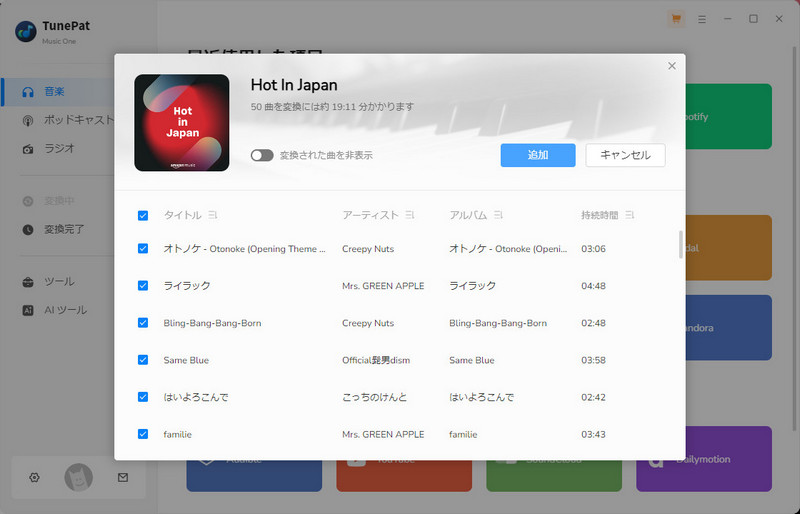Open the mail envelope icon

[x=123, y=478]
